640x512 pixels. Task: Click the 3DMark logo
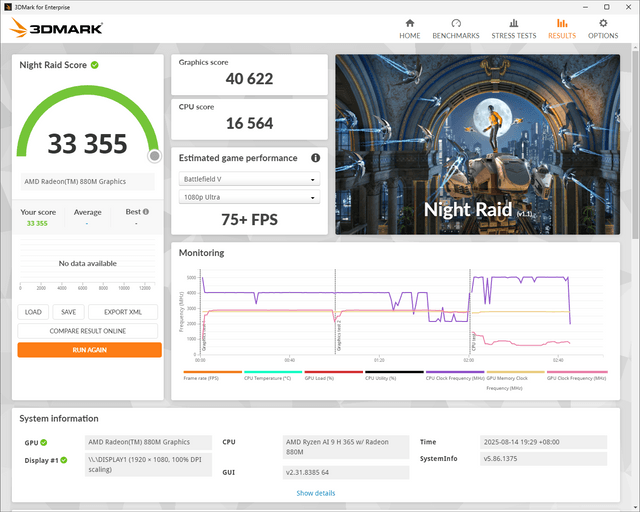pyautogui.click(x=56, y=28)
